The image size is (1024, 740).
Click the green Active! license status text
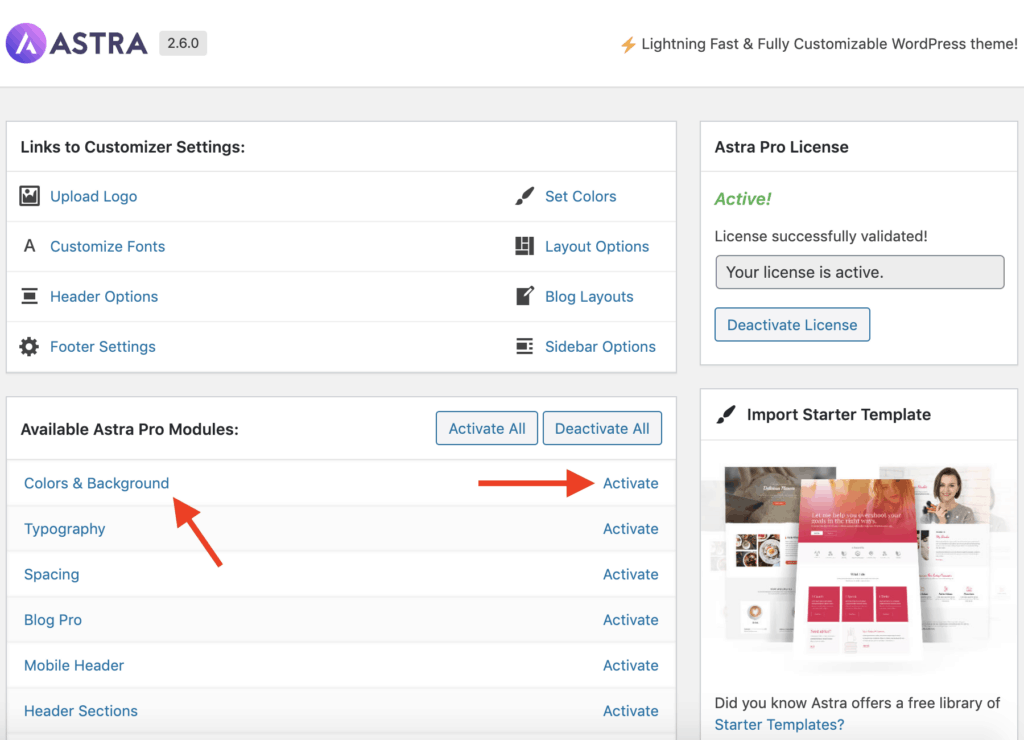[x=743, y=199]
